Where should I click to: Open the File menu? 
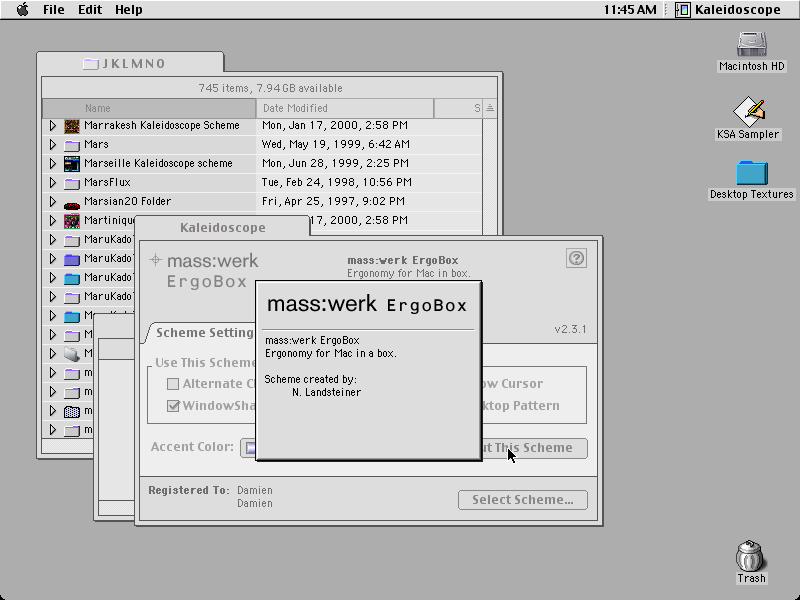54,10
